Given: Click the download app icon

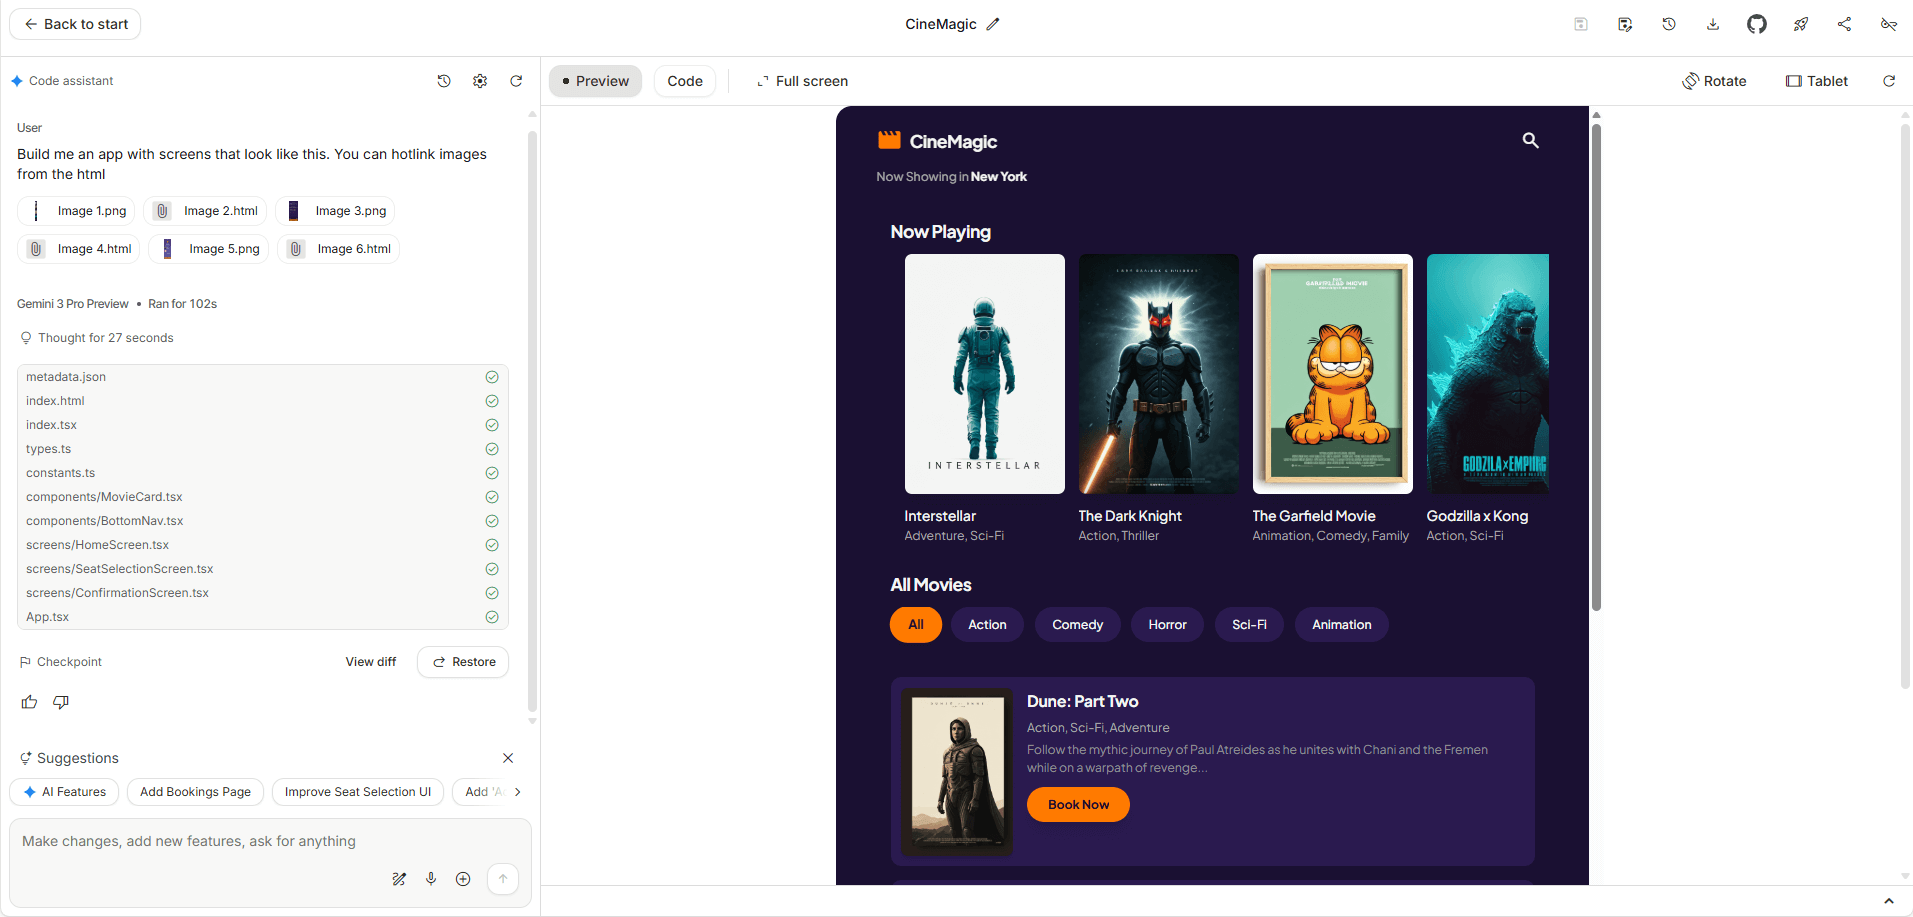Looking at the screenshot, I should click(x=1712, y=24).
